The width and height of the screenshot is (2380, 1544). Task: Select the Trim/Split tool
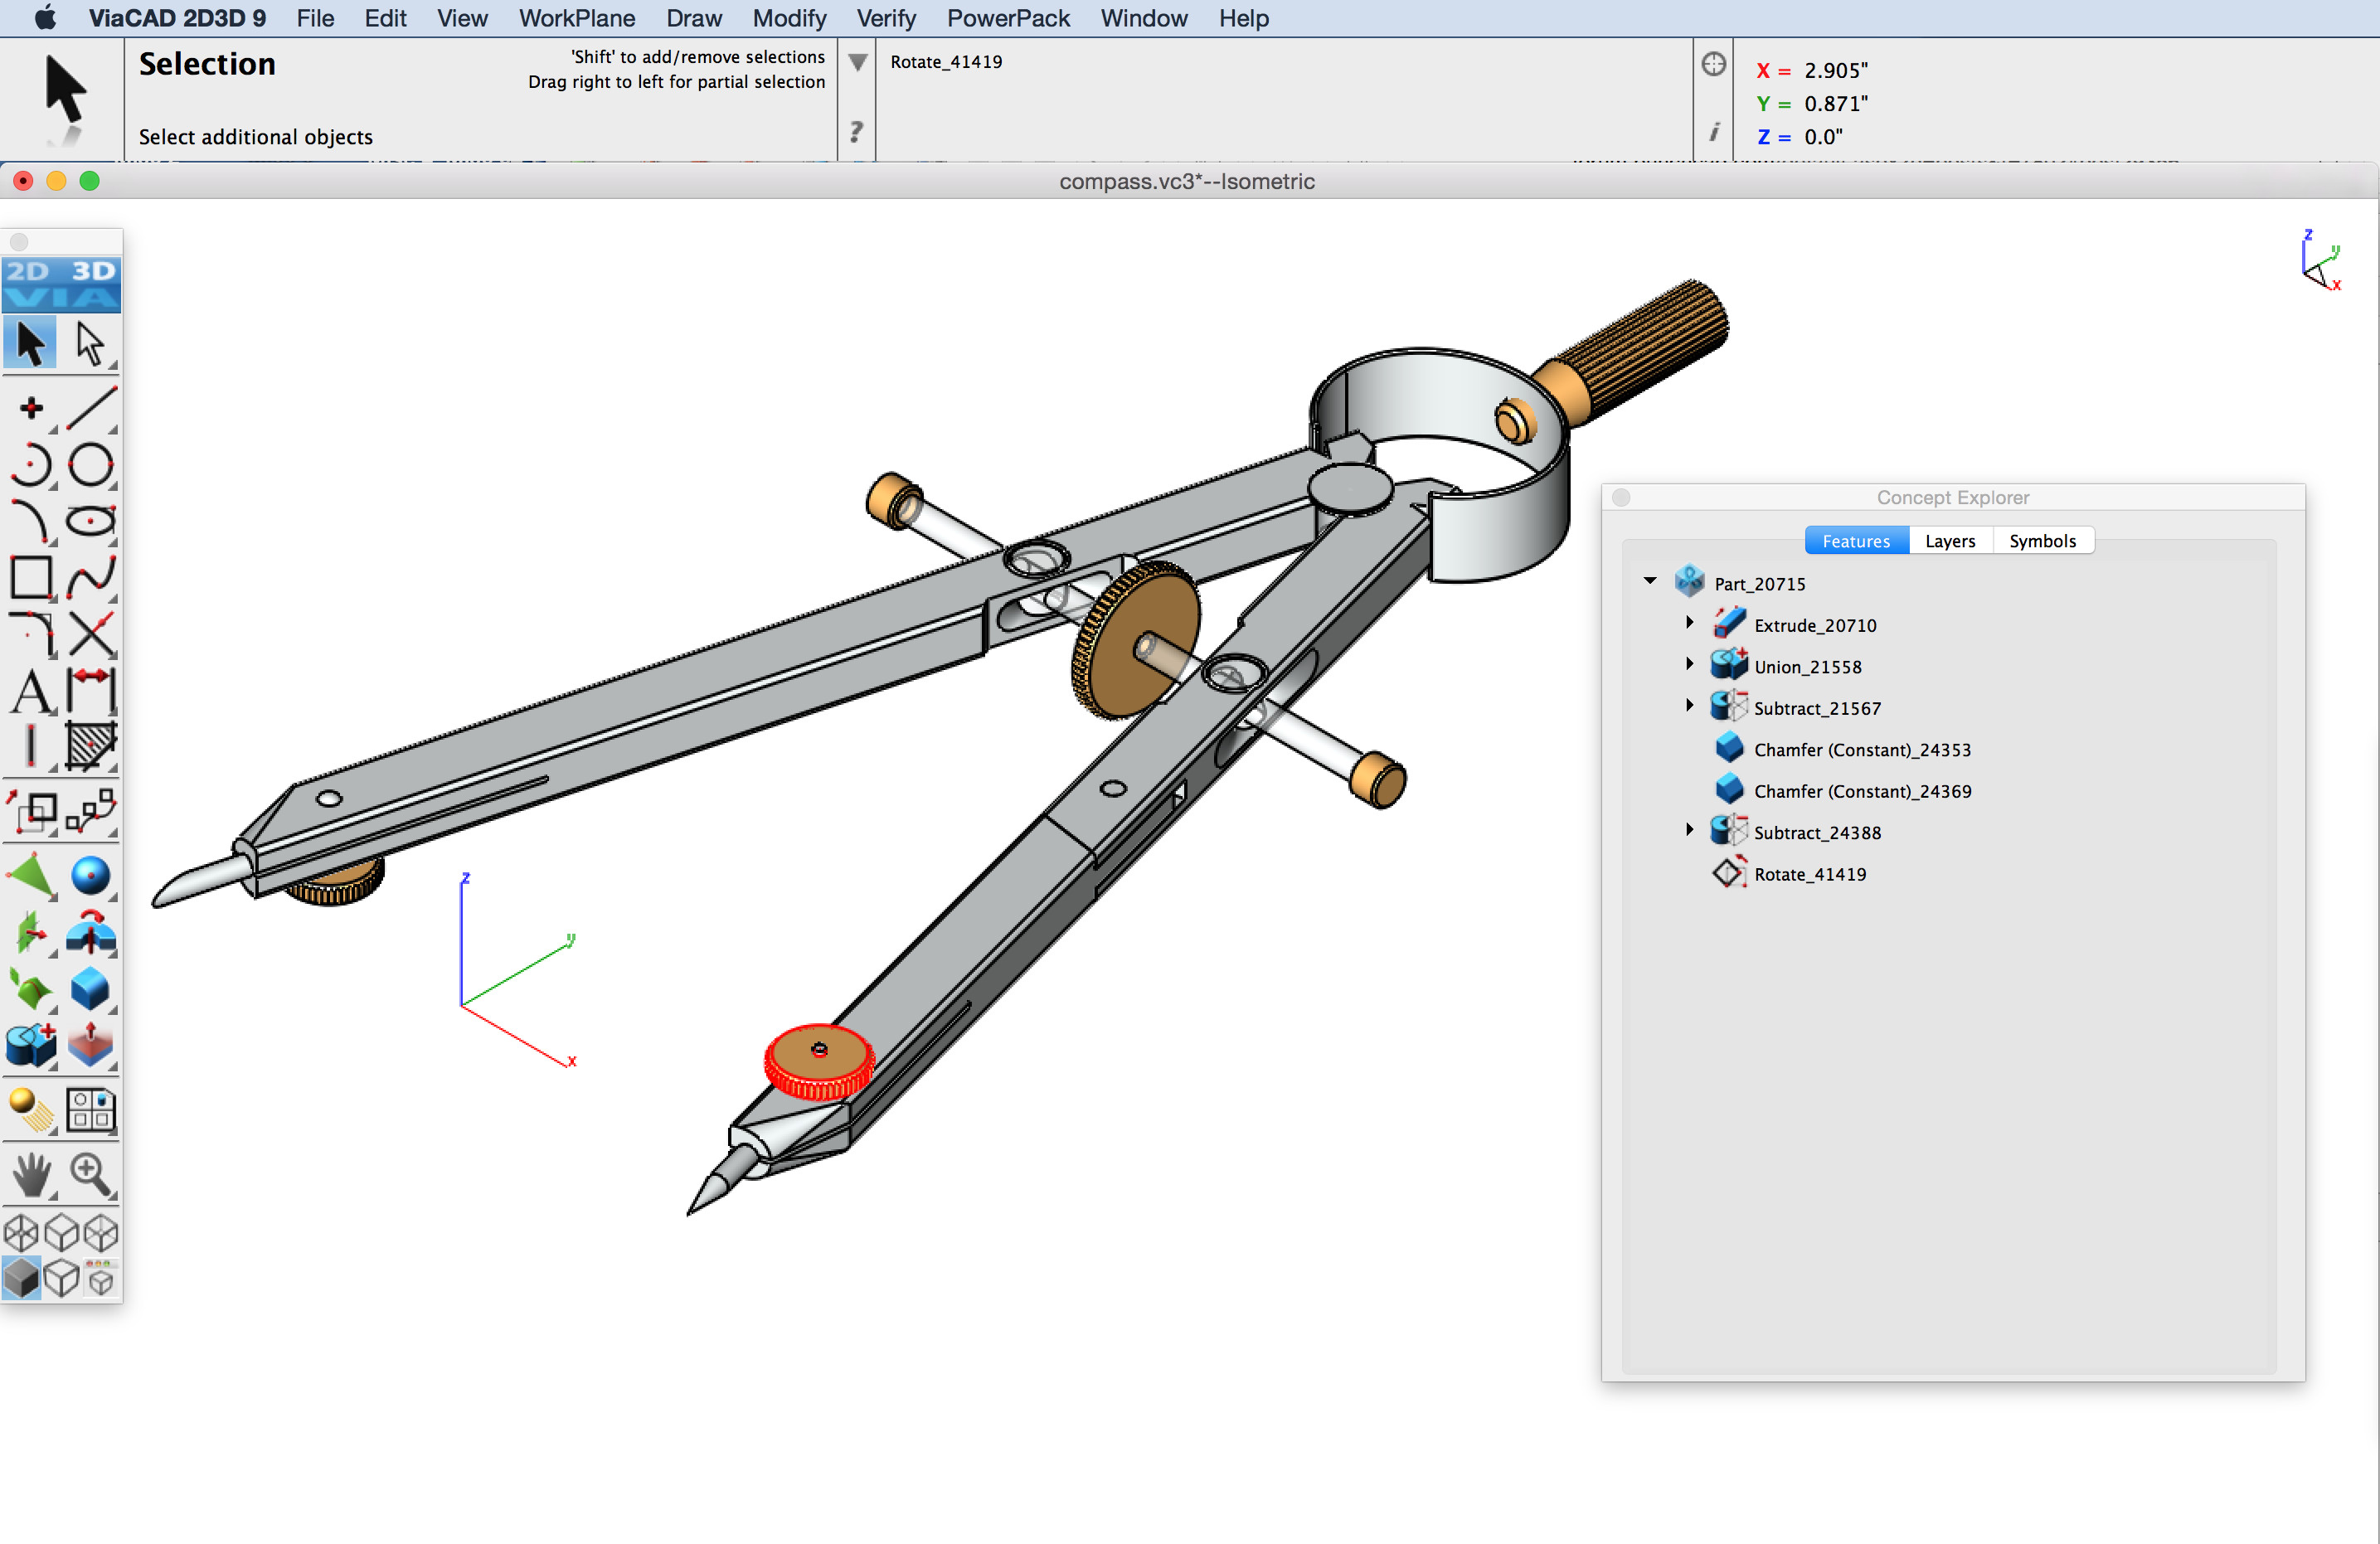[x=92, y=633]
